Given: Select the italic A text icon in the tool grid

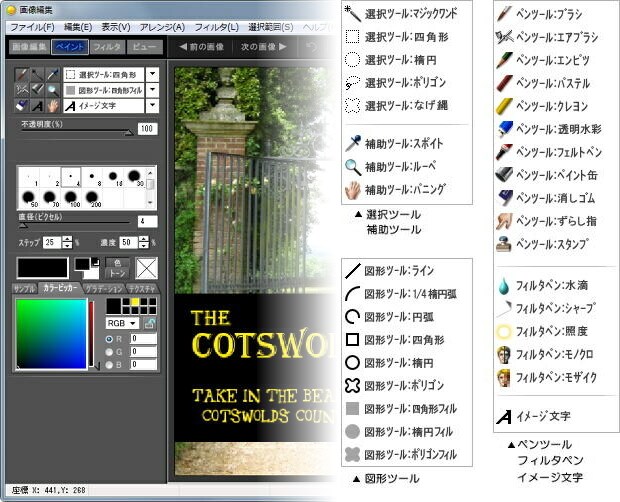Looking at the screenshot, I should 37,105.
